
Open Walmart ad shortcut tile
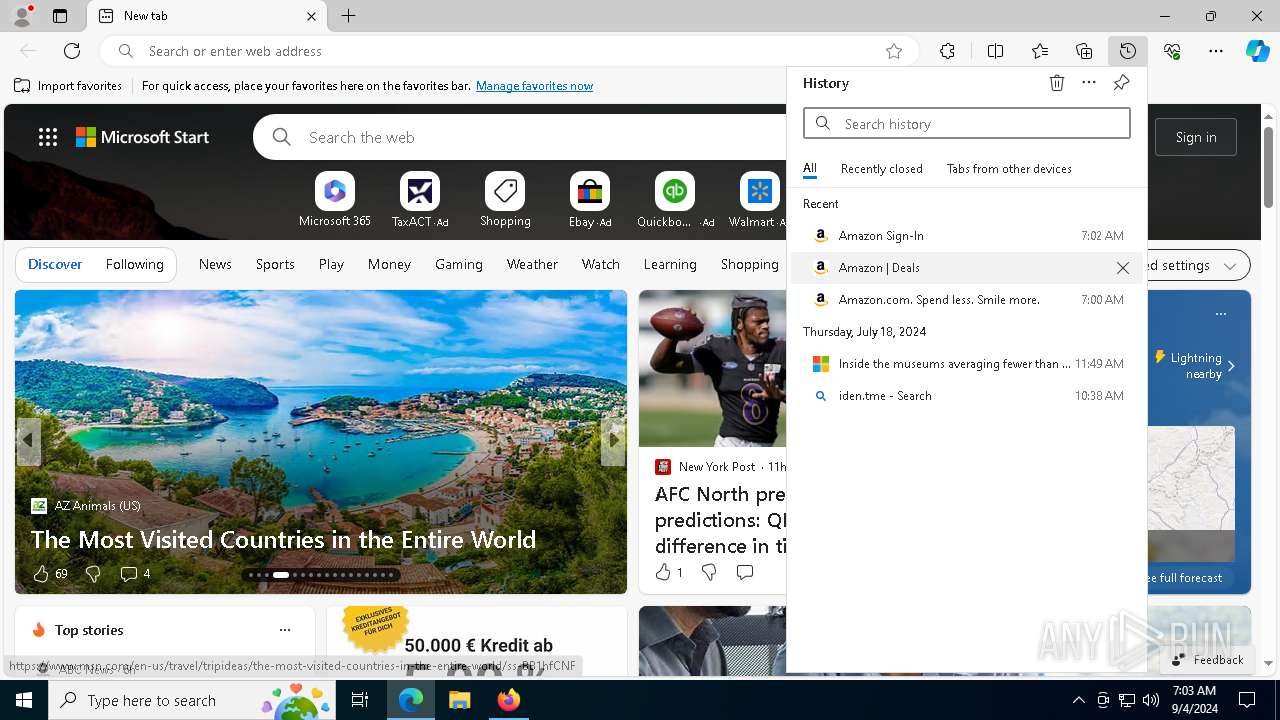(x=760, y=200)
